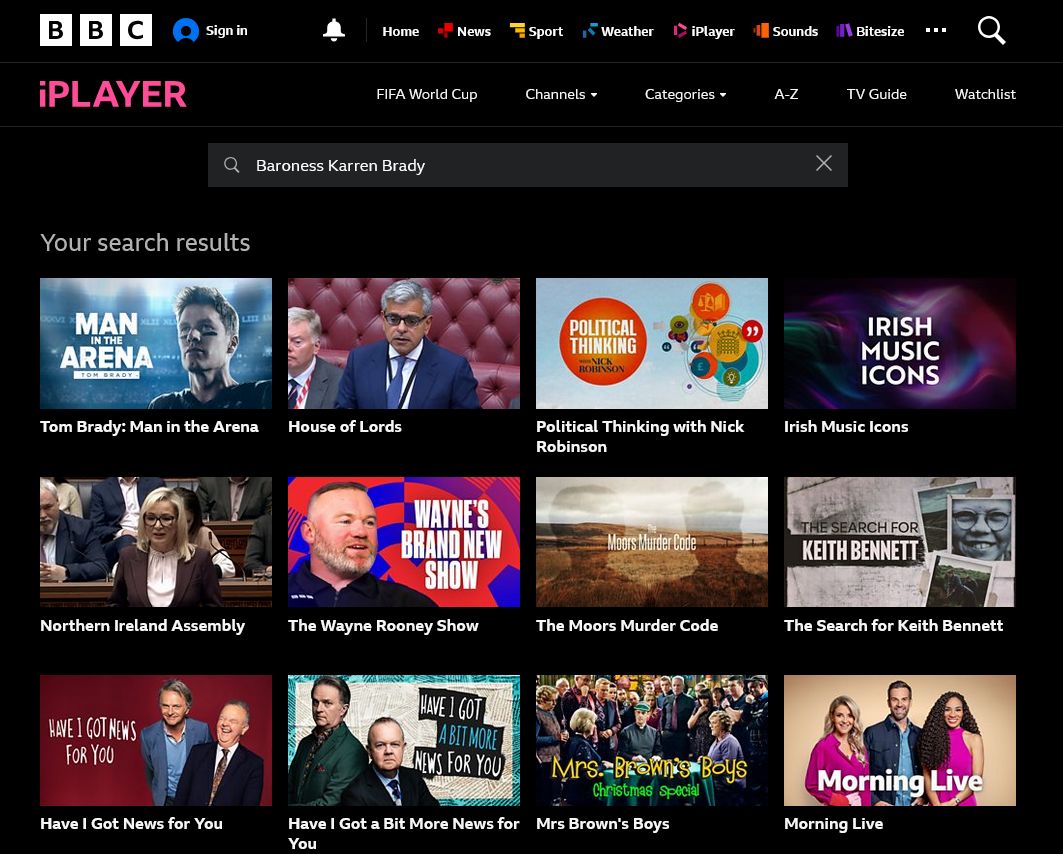
Task: Click 'The Moors Murder Code' title text
Action: coord(627,626)
